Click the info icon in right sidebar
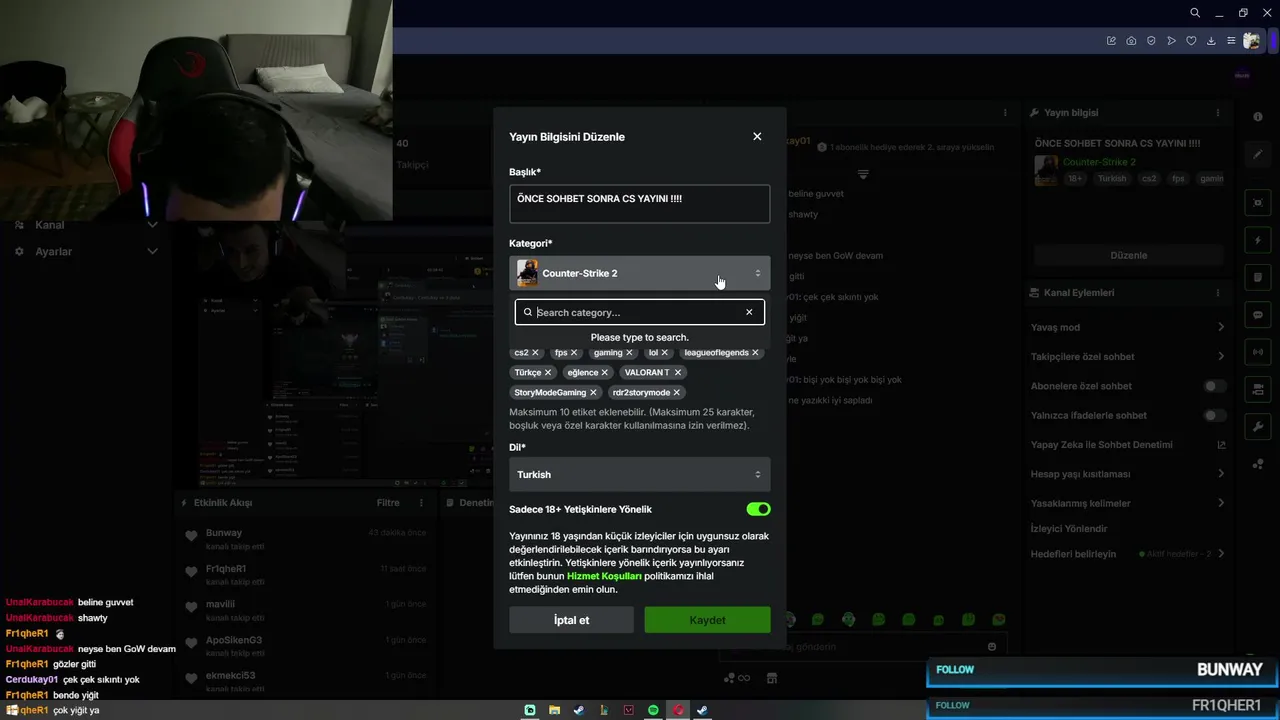 click(x=1258, y=117)
